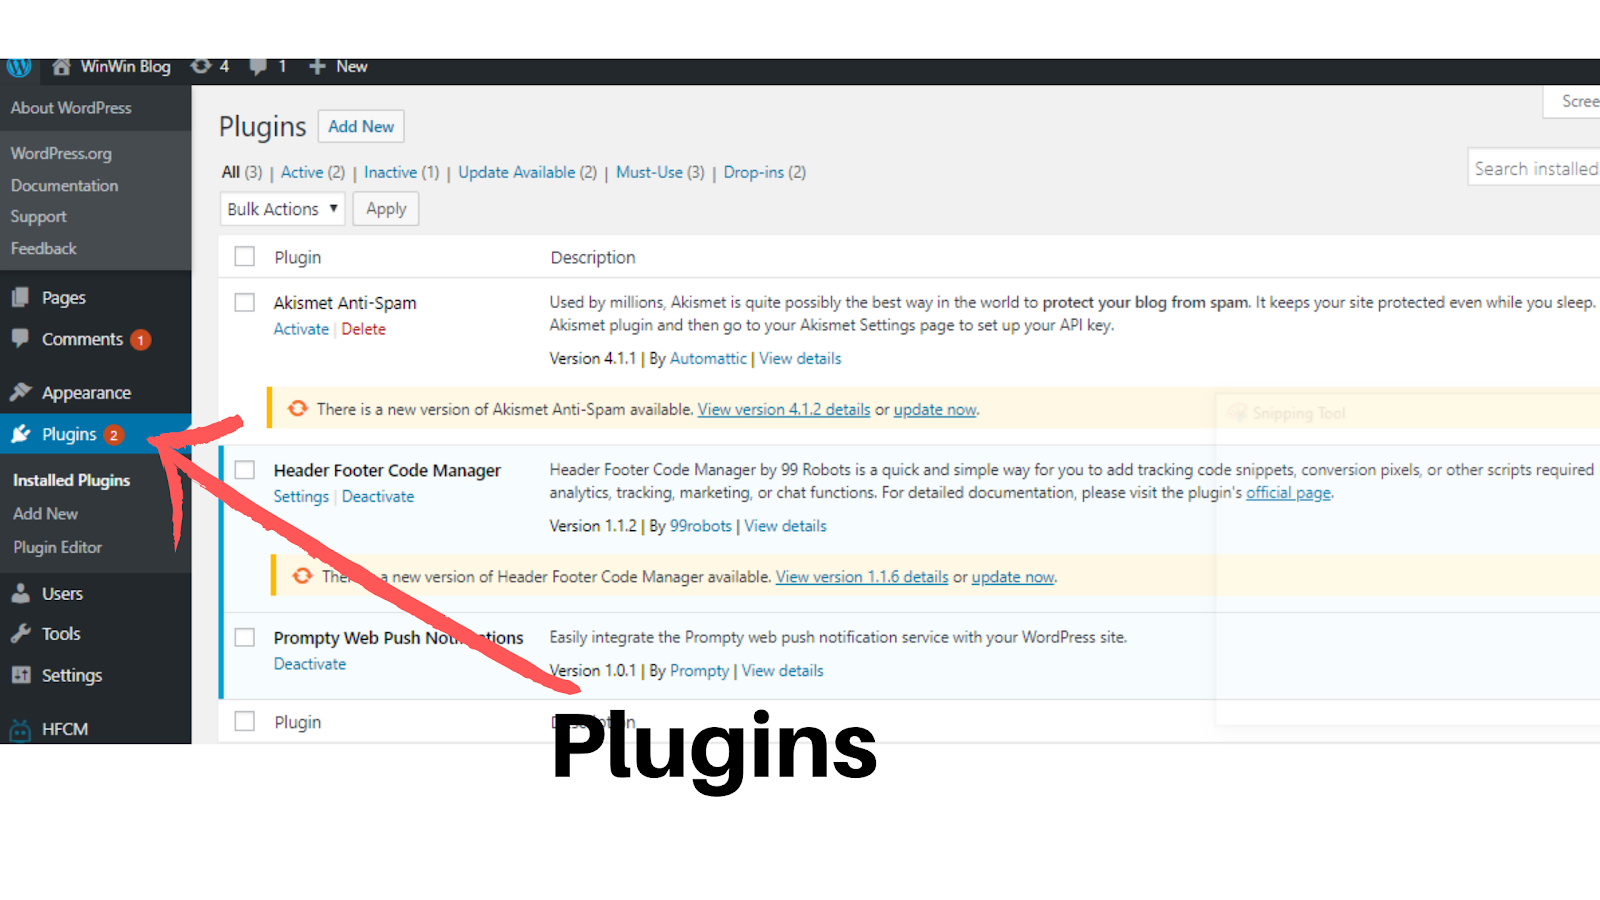Click the Settings icon in sidebar

21,675
